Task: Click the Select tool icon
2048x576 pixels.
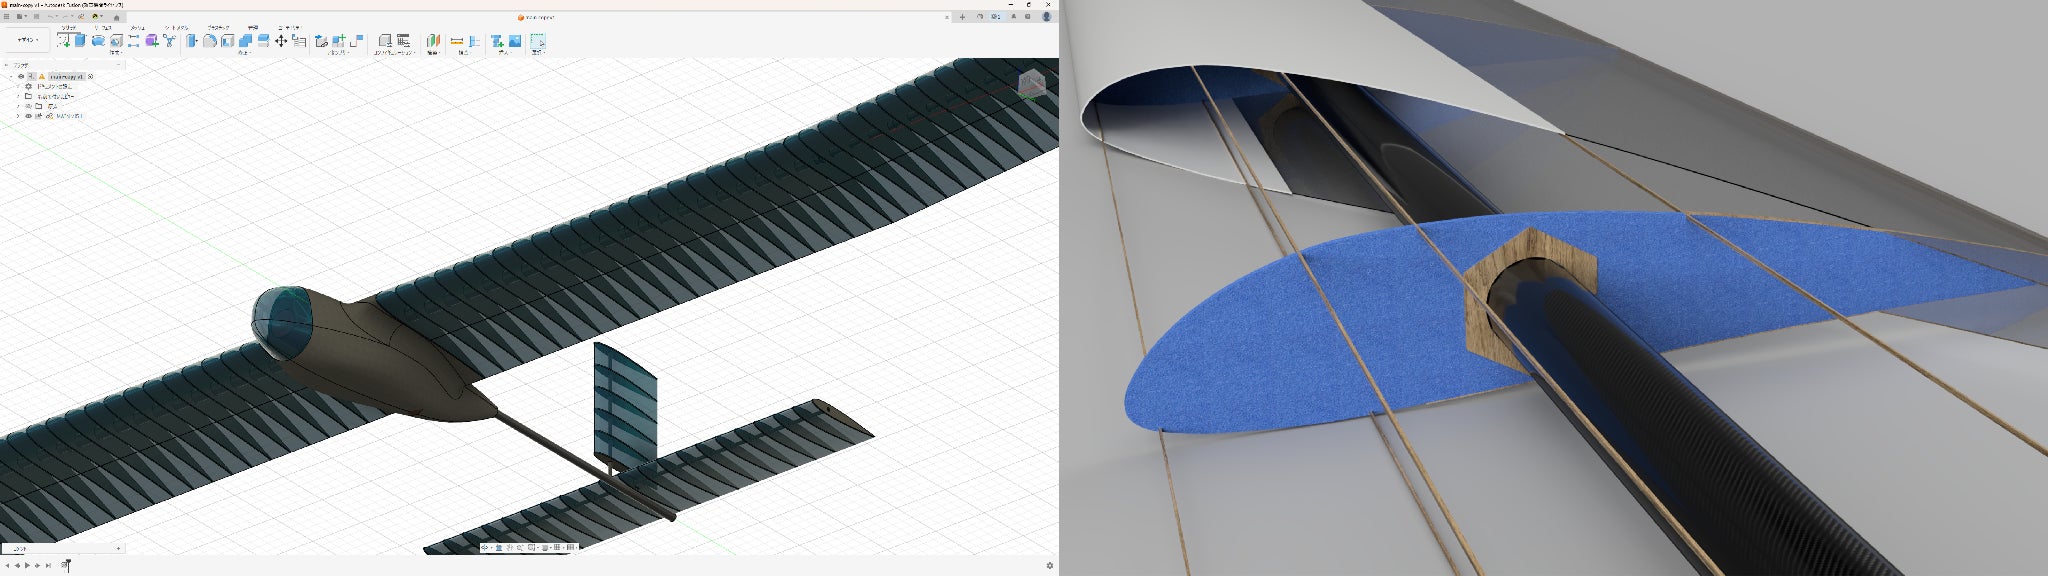Action: coord(537,41)
